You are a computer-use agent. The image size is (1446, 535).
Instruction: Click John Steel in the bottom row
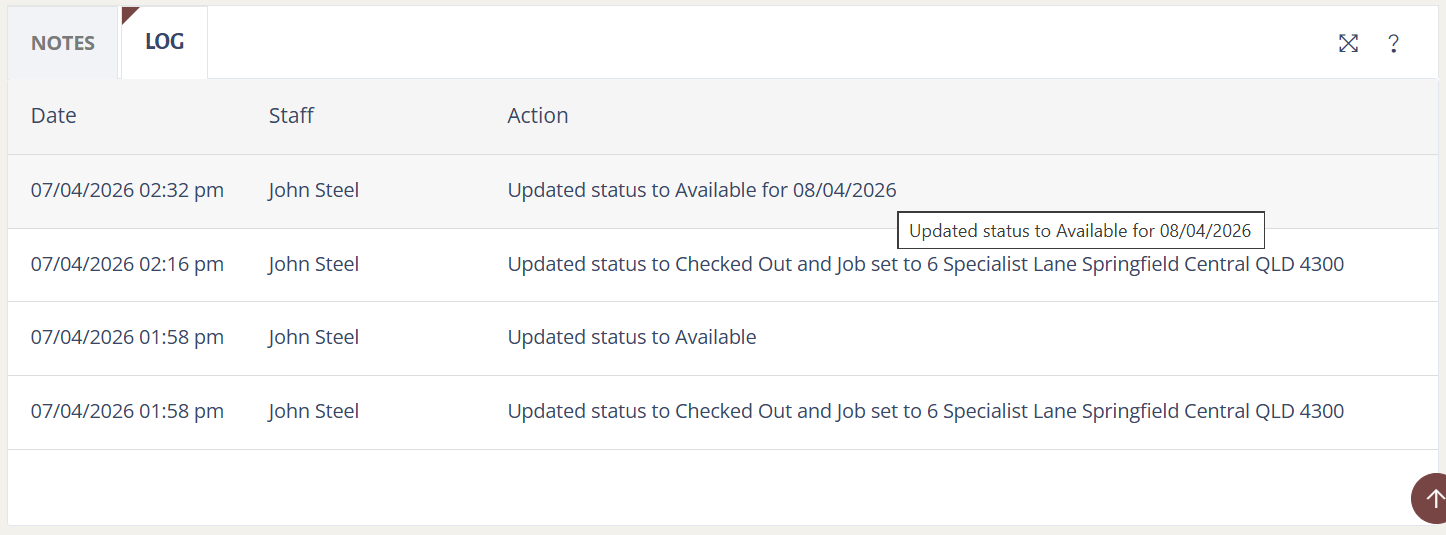tap(314, 411)
